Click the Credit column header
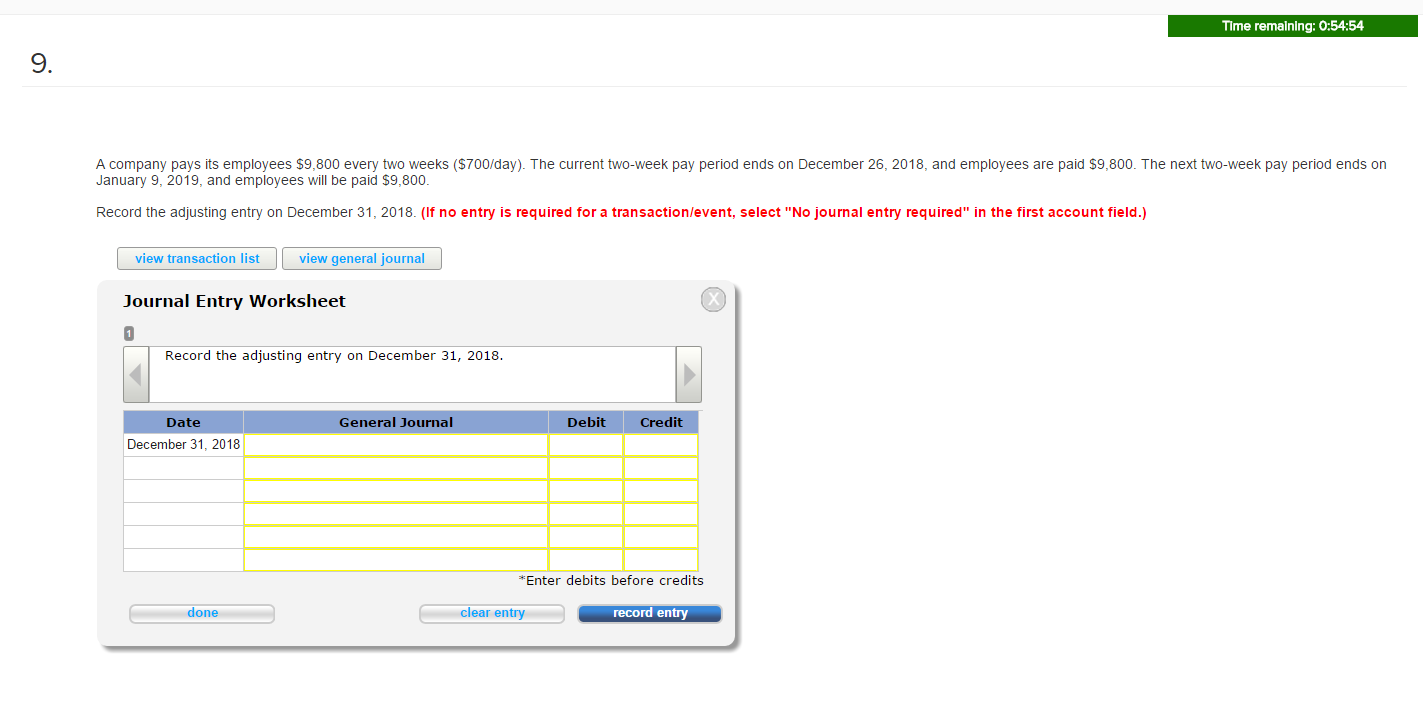 [x=661, y=422]
